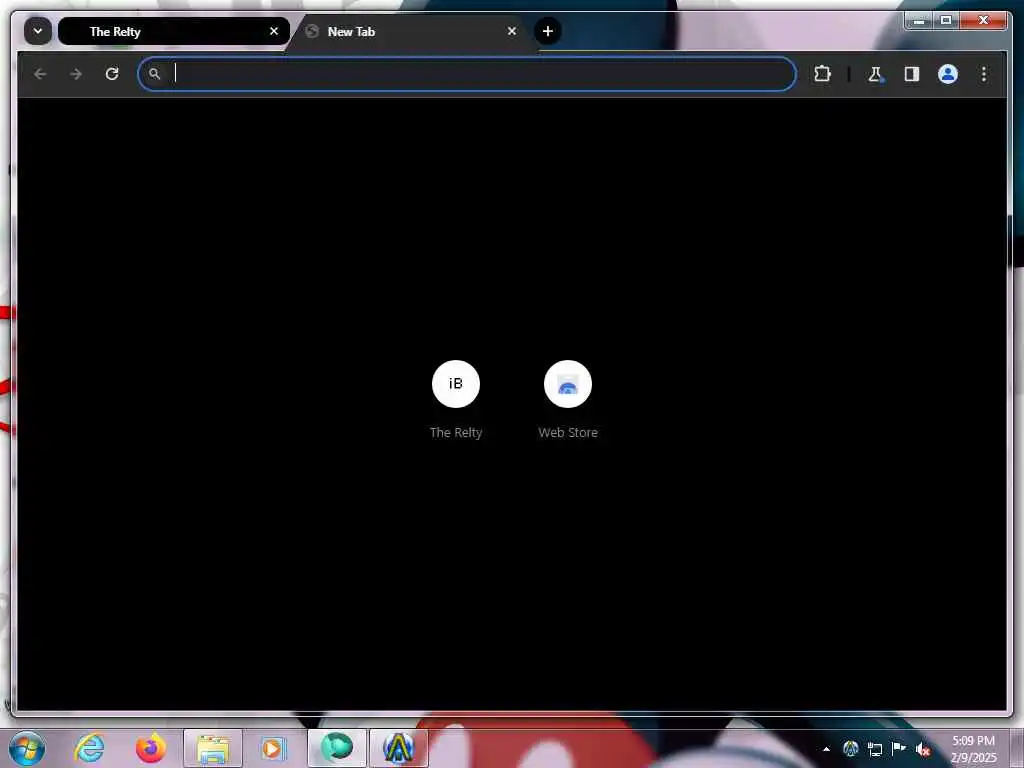The width and height of the screenshot is (1024, 768).
Task: Open Chrome Labs flask icon
Action: [x=875, y=74]
